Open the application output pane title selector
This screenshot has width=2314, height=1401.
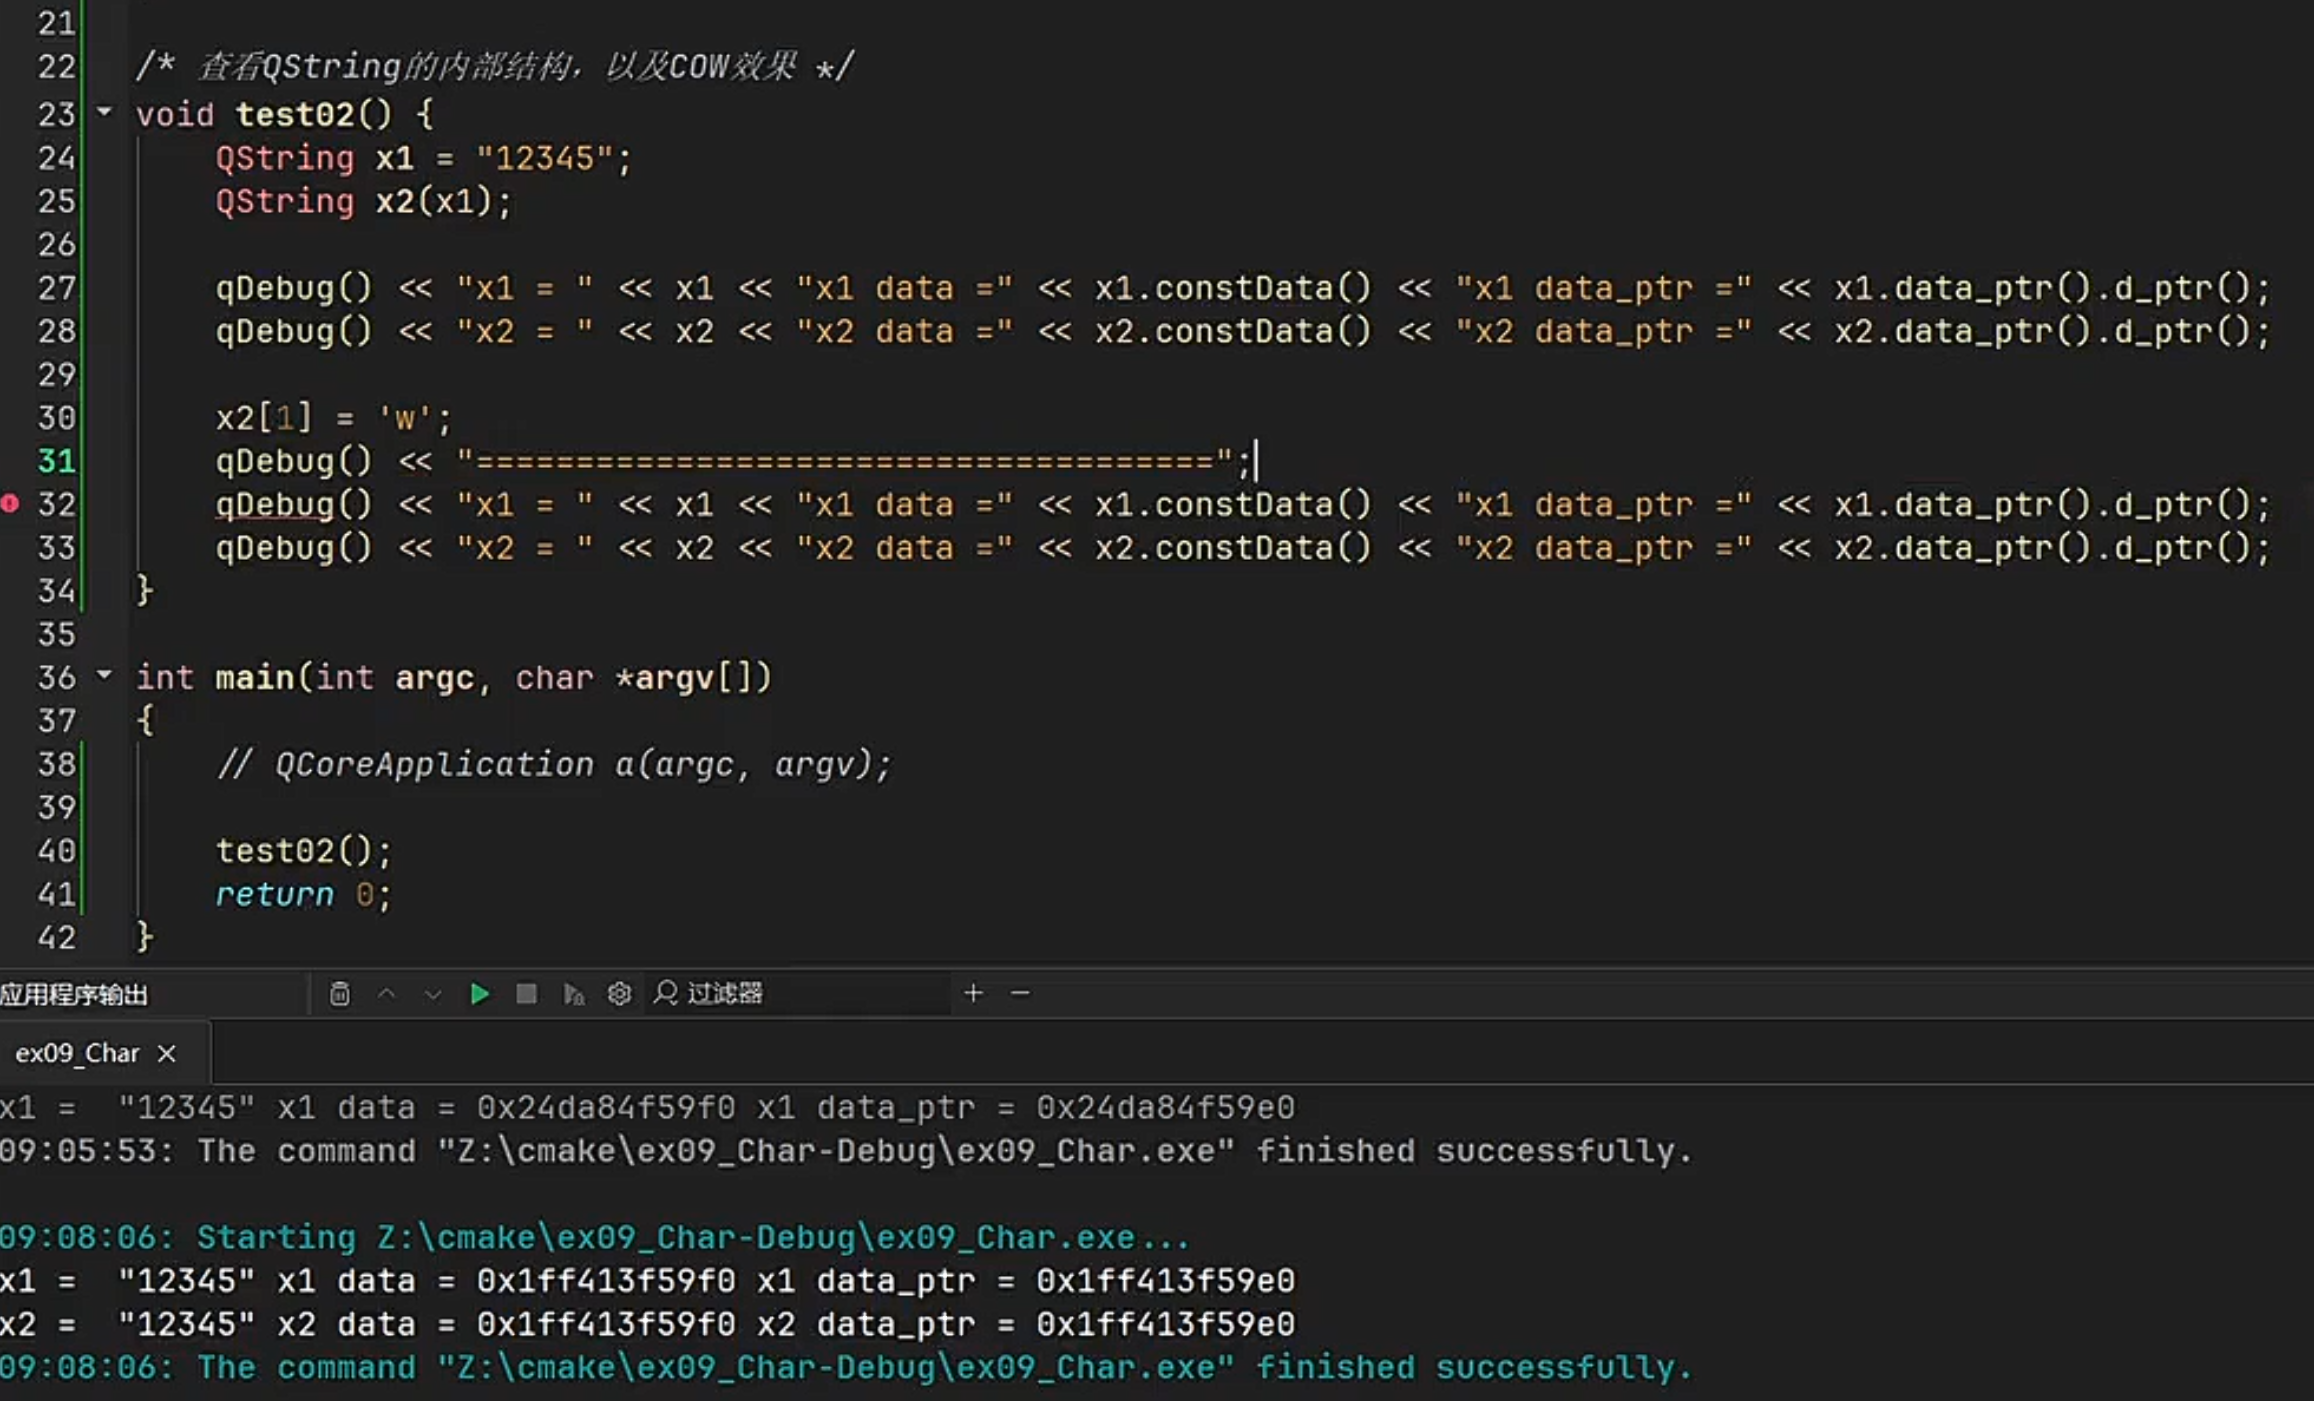coord(75,994)
